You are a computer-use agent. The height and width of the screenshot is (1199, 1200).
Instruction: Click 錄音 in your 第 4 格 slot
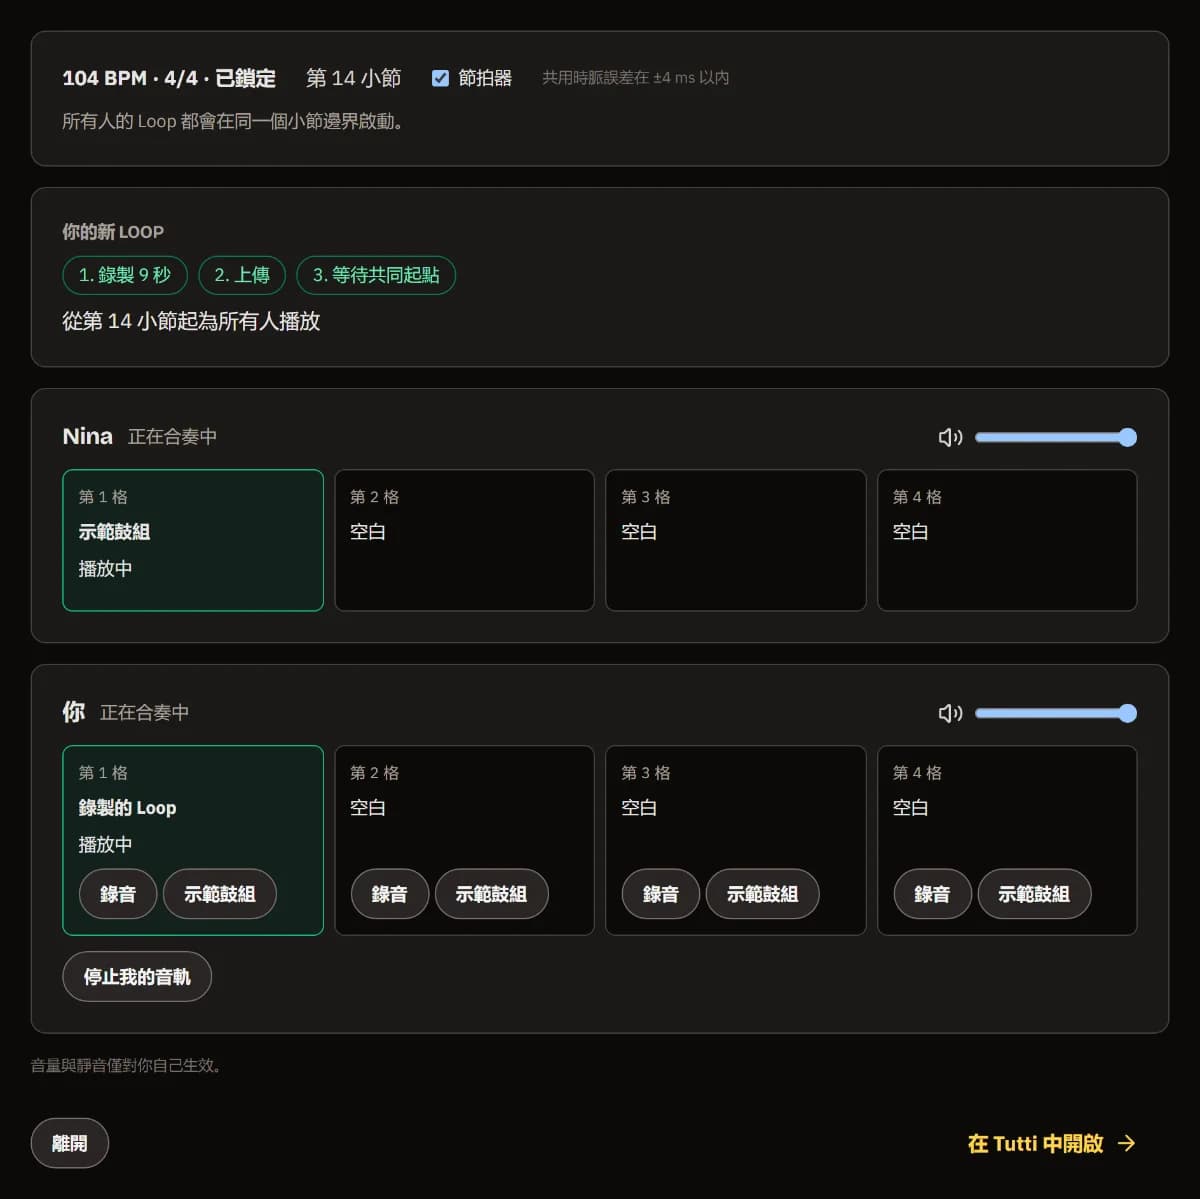(932, 894)
